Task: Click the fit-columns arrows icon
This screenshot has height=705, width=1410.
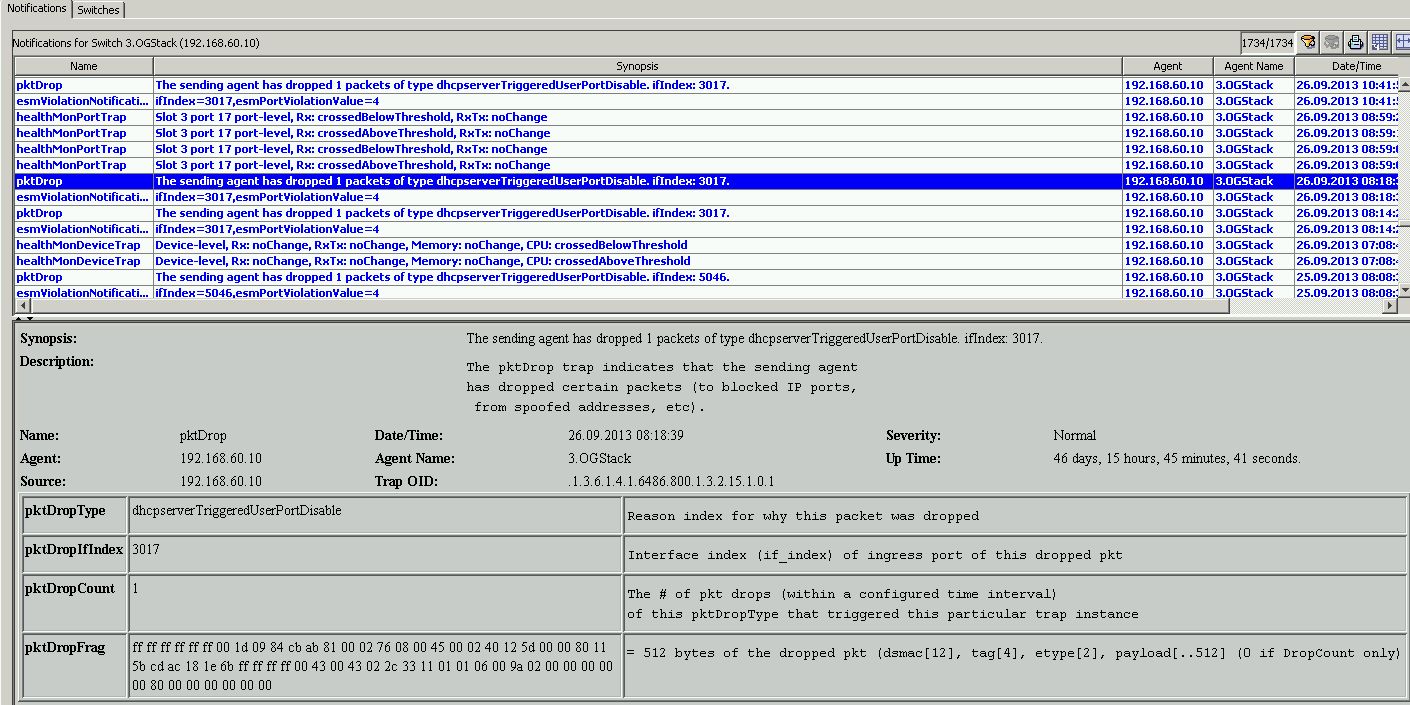Action: (x=1402, y=42)
